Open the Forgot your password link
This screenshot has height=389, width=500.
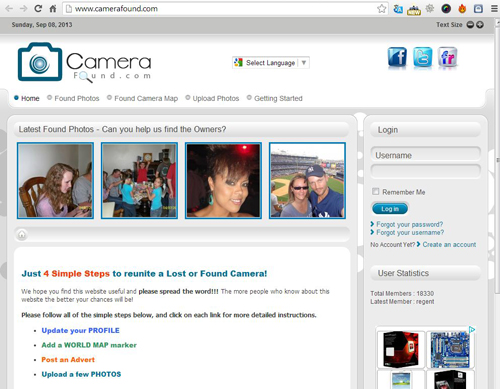tap(410, 224)
